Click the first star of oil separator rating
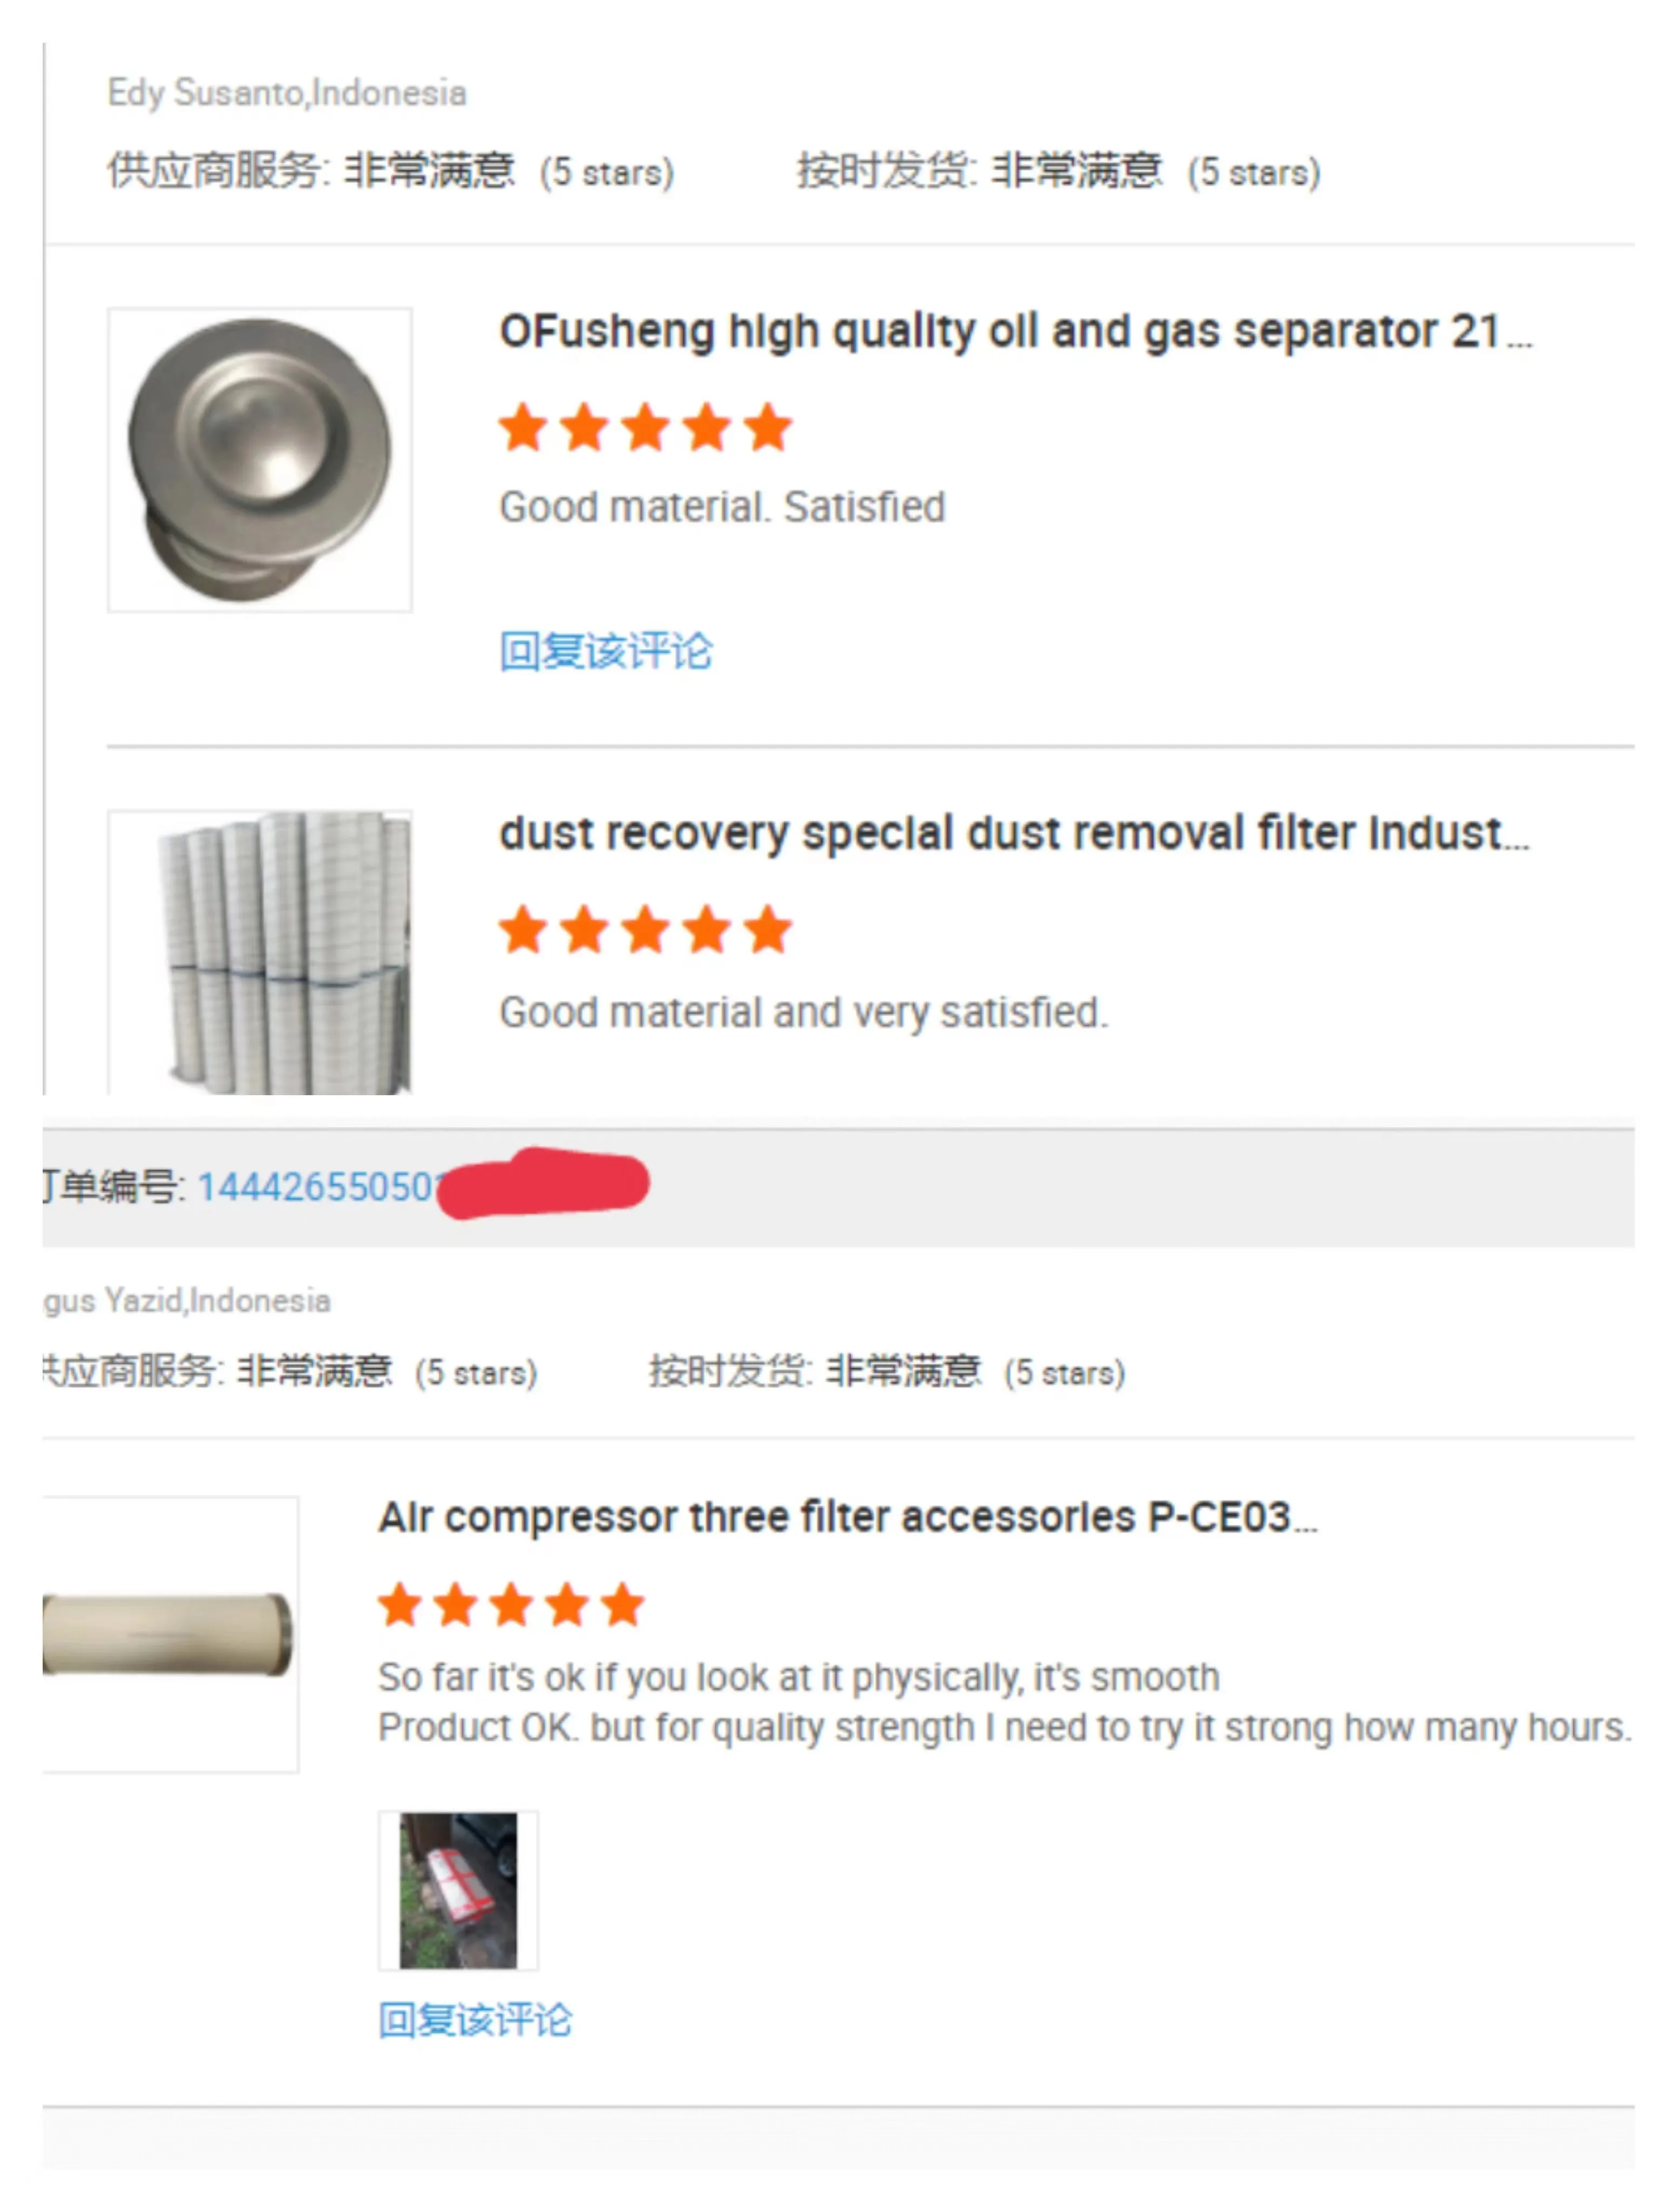The height and width of the screenshot is (2212, 1677). 523,428
